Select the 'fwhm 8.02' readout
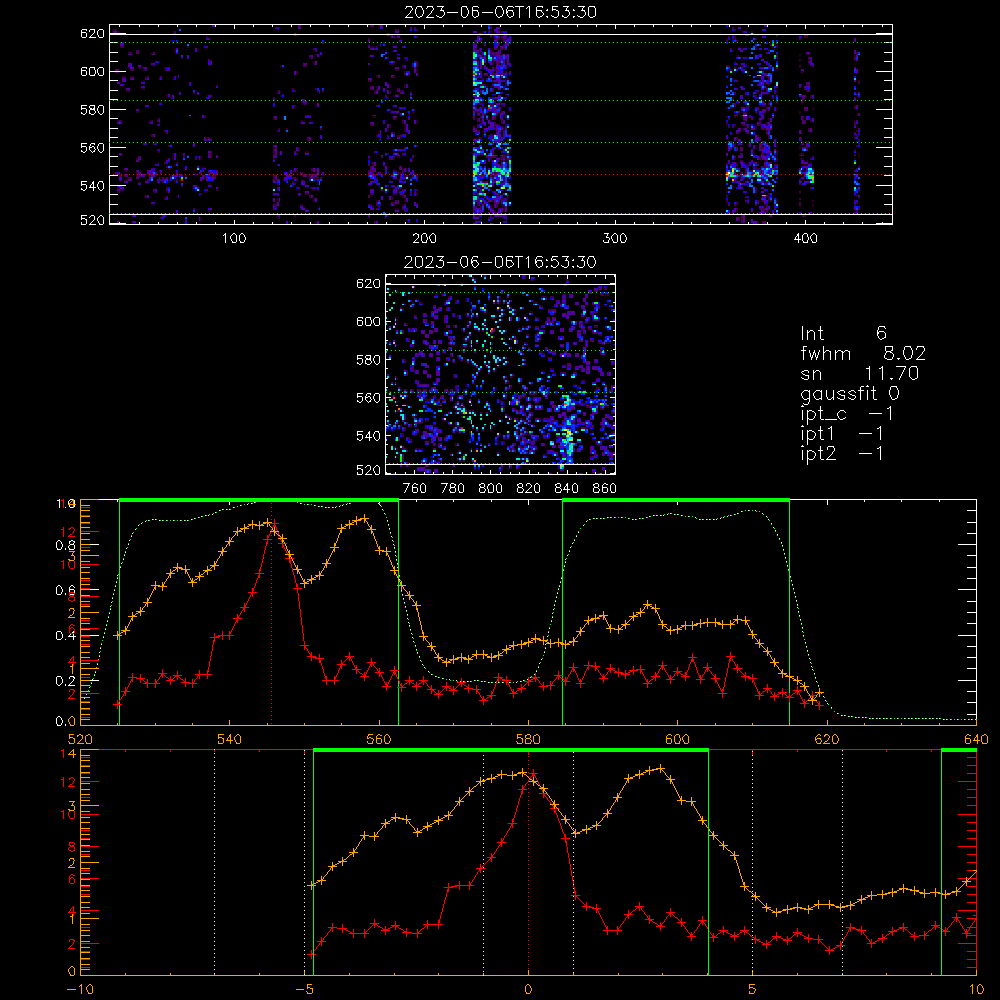Screen dimensions: 1000x1000 click(x=863, y=353)
